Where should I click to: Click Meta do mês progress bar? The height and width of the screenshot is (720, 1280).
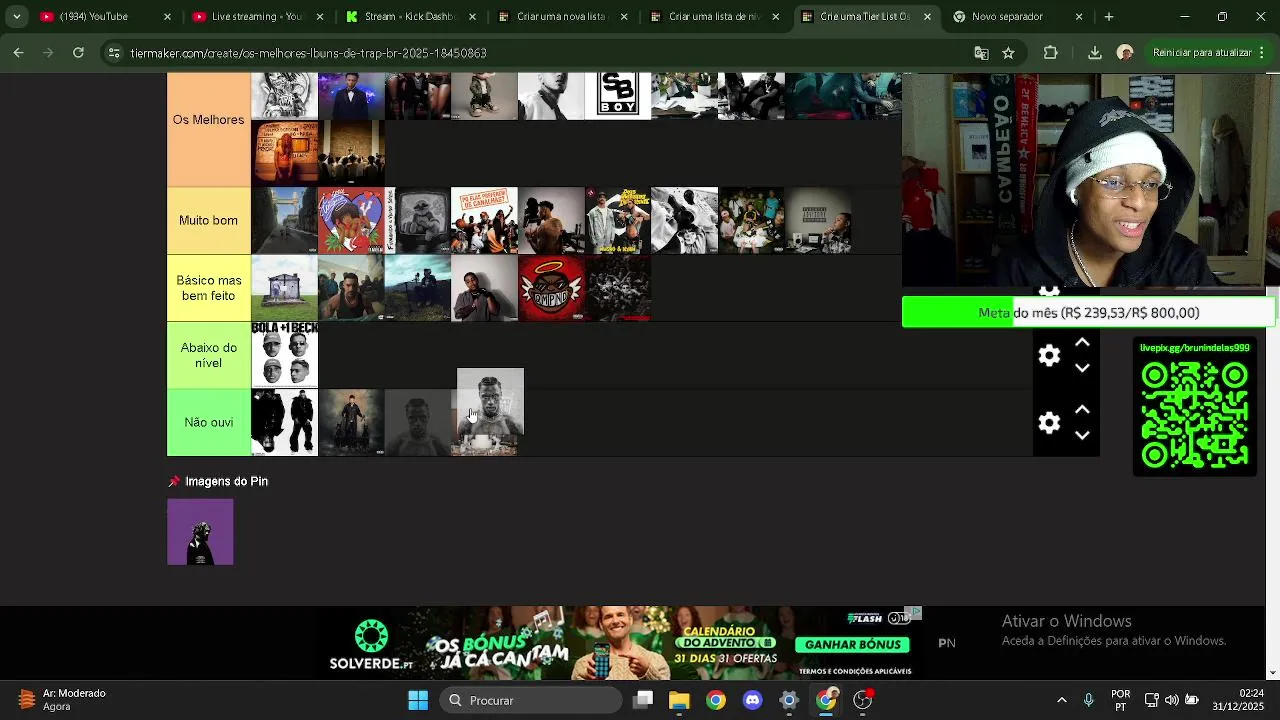point(1088,312)
